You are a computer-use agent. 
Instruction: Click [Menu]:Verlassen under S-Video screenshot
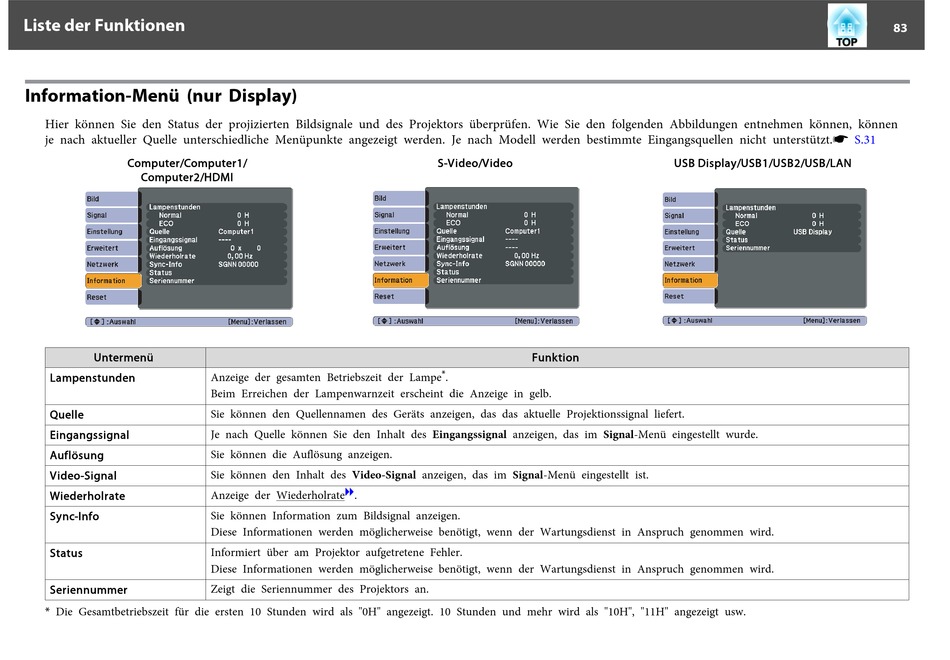coord(543,321)
